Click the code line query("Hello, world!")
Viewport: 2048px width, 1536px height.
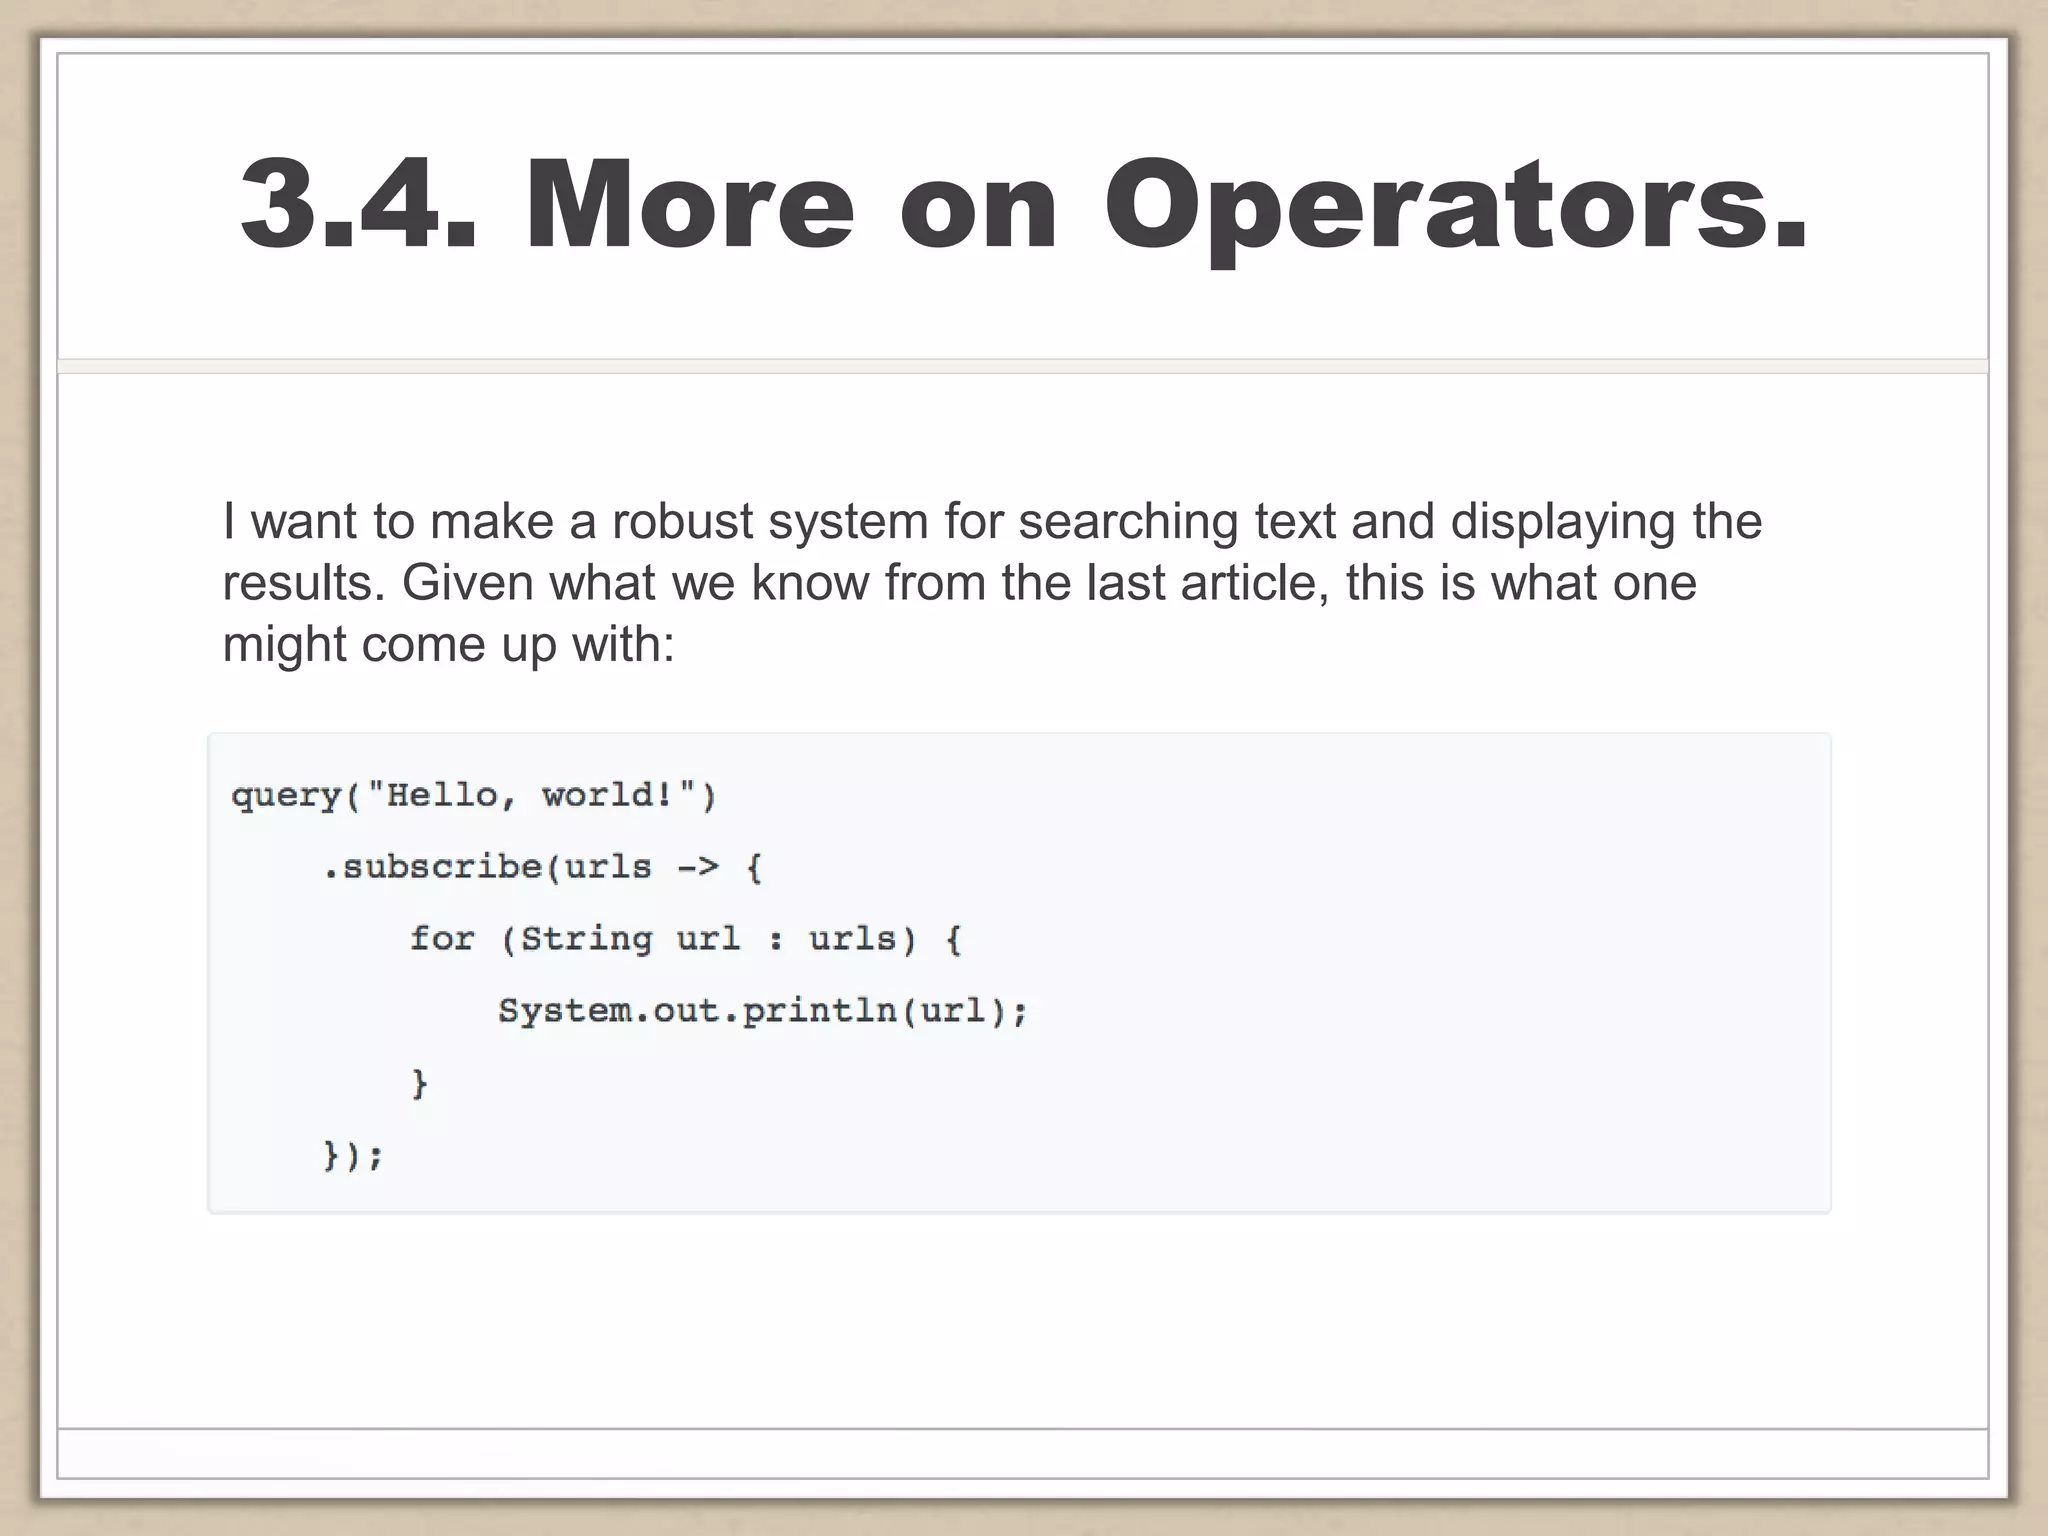tap(474, 796)
